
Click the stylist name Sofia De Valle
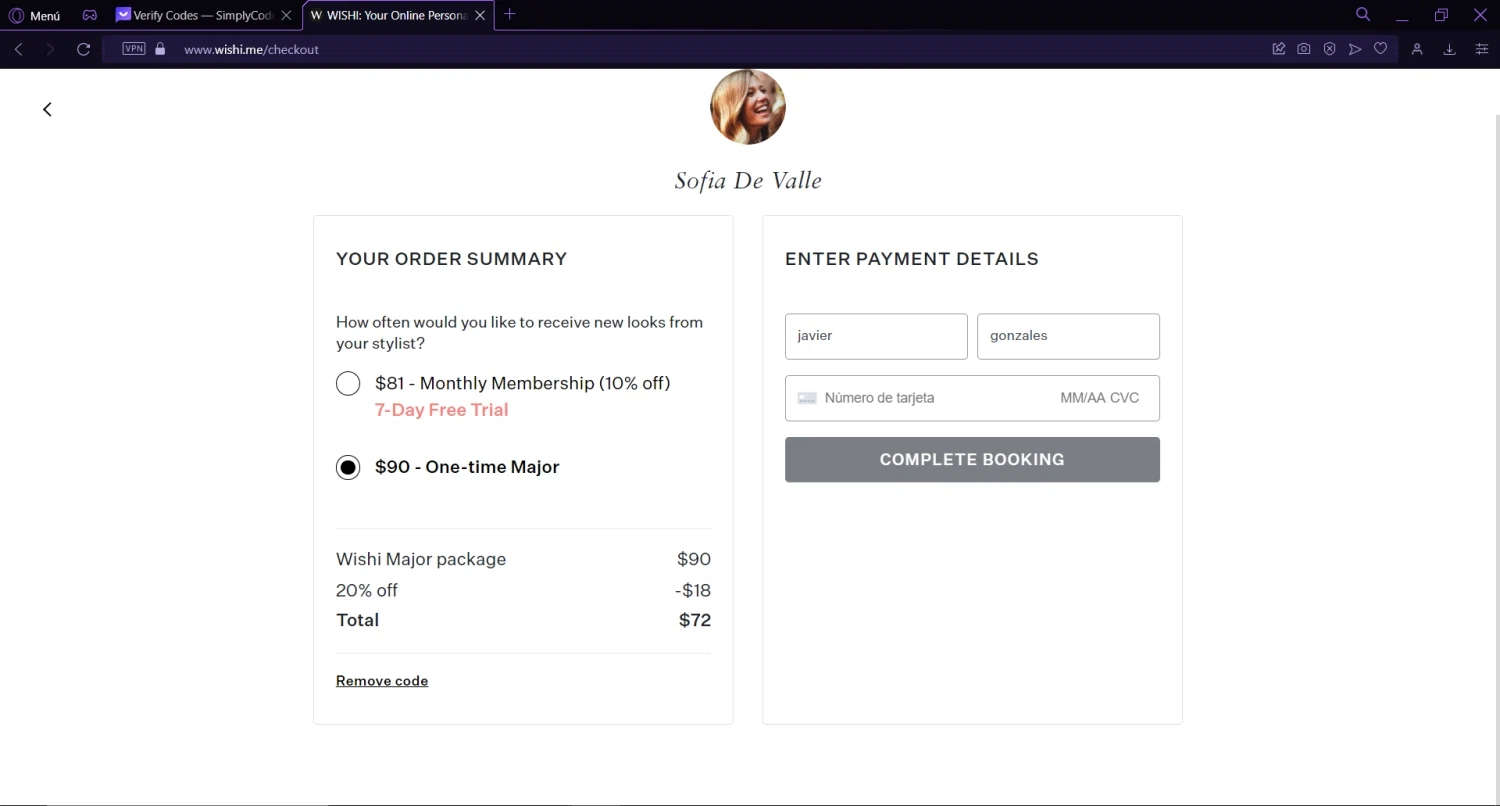748,181
